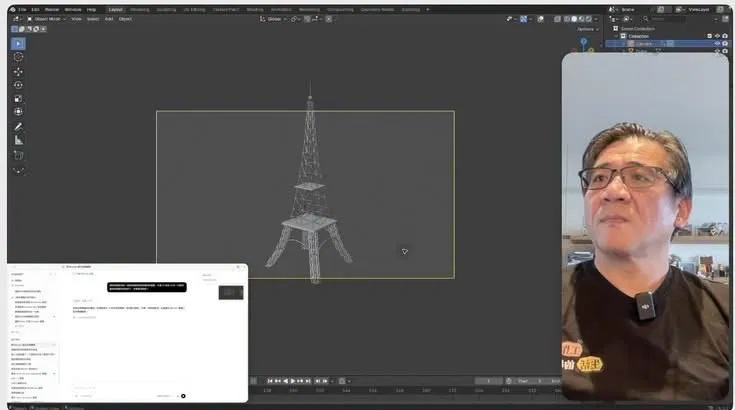Open the 3D viewport editor type selector
This screenshot has width=735, height=410.
click(x=17, y=19)
